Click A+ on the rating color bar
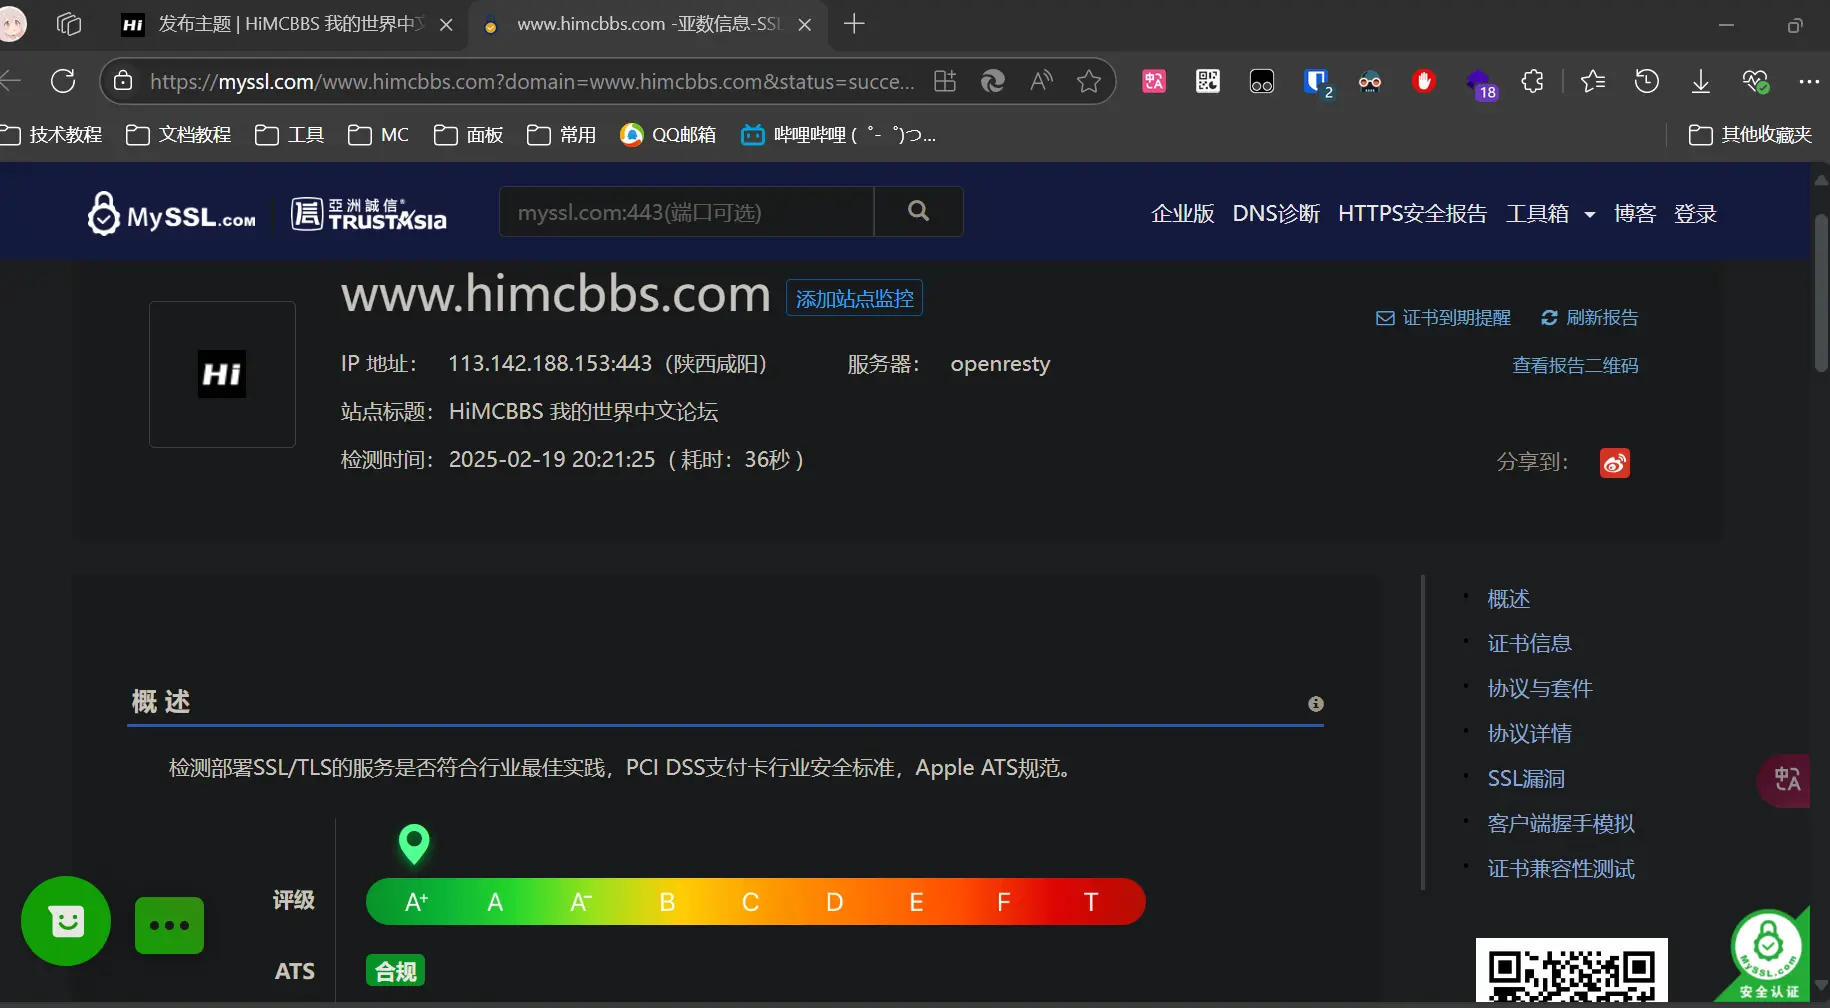Image resolution: width=1830 pixels, height=1008 pixels. 416,902
